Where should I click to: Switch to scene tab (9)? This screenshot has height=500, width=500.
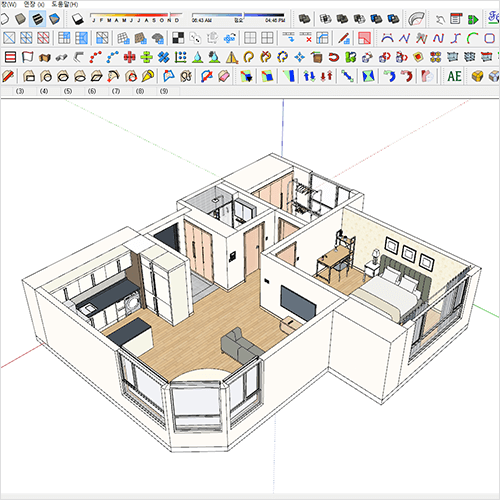164,91
